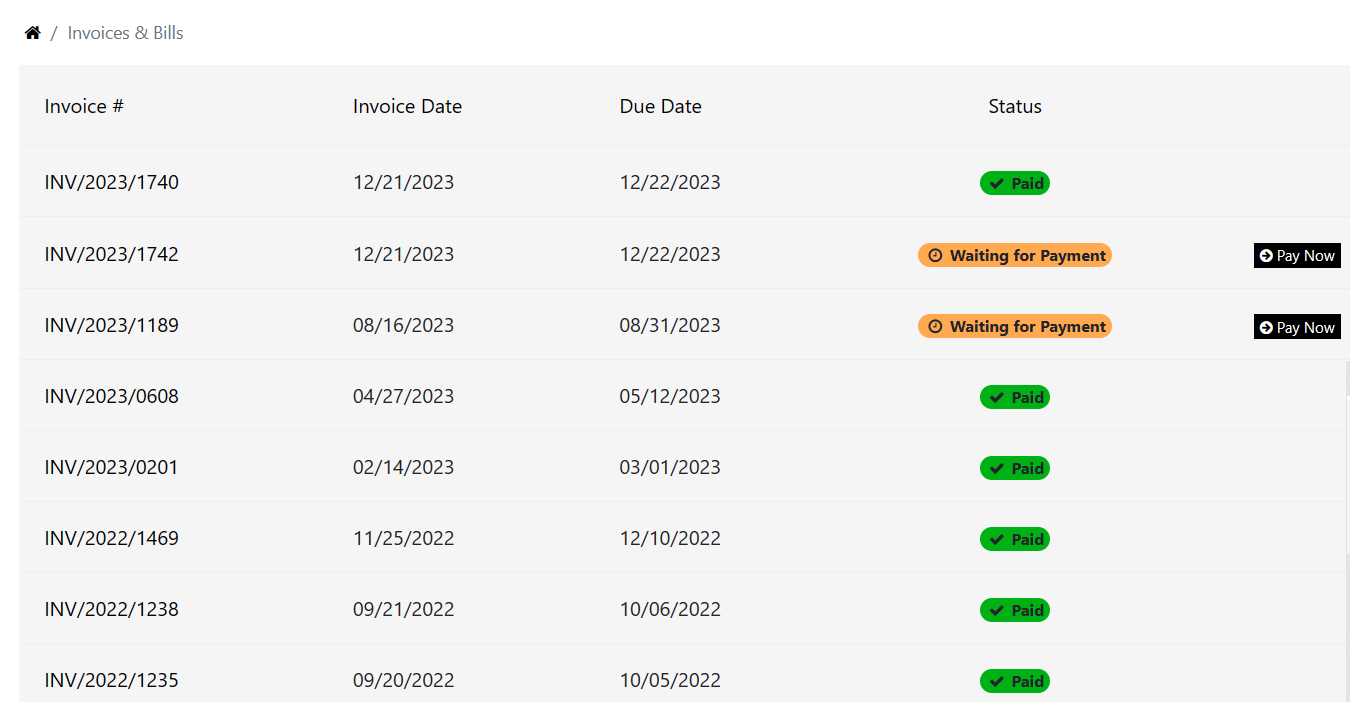This screenshot has height=702, width=1350.
Task: Click the Paid badge for INV/2023/0608
Action: point(1014,397)
